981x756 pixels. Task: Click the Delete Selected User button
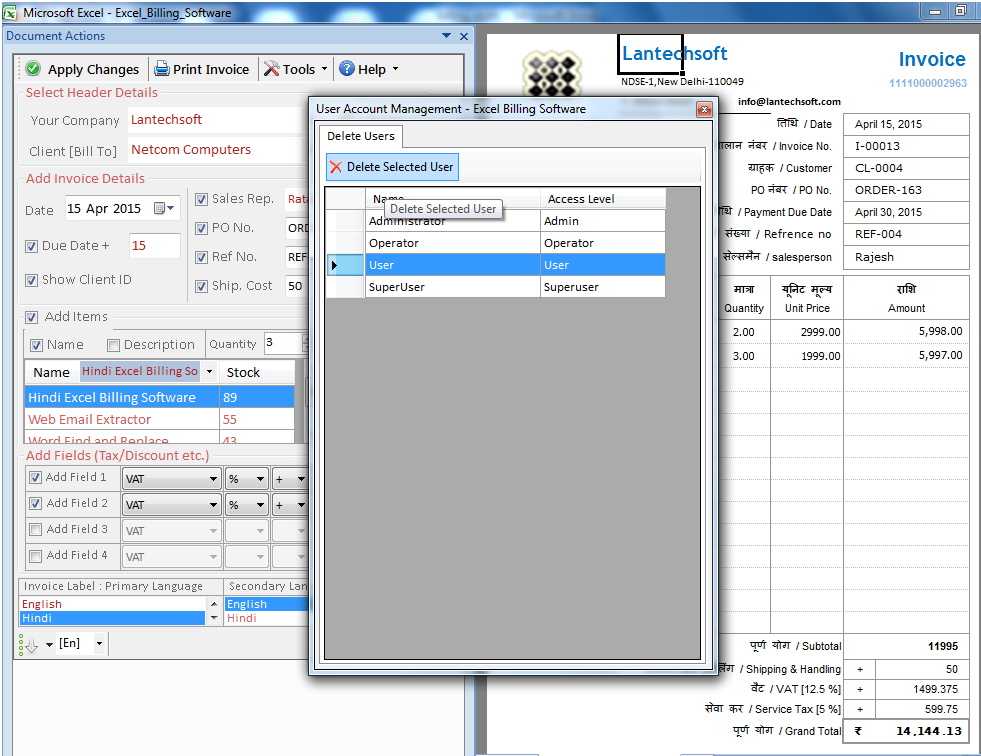(392, 167)
